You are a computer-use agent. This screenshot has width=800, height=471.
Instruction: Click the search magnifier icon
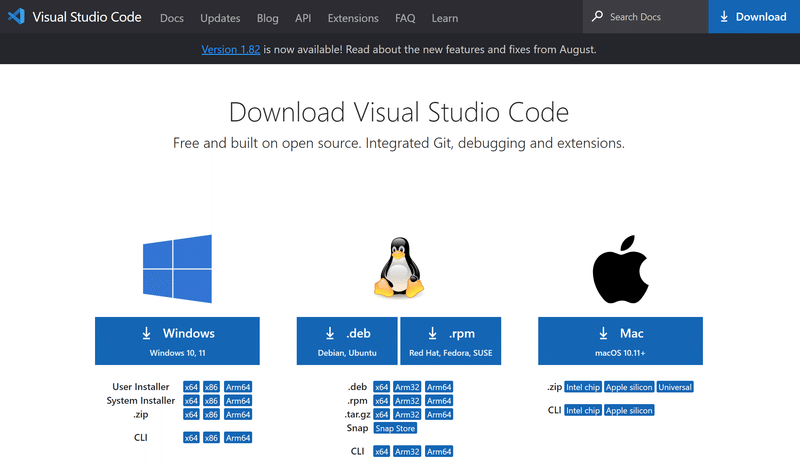(x=597, y=16)
